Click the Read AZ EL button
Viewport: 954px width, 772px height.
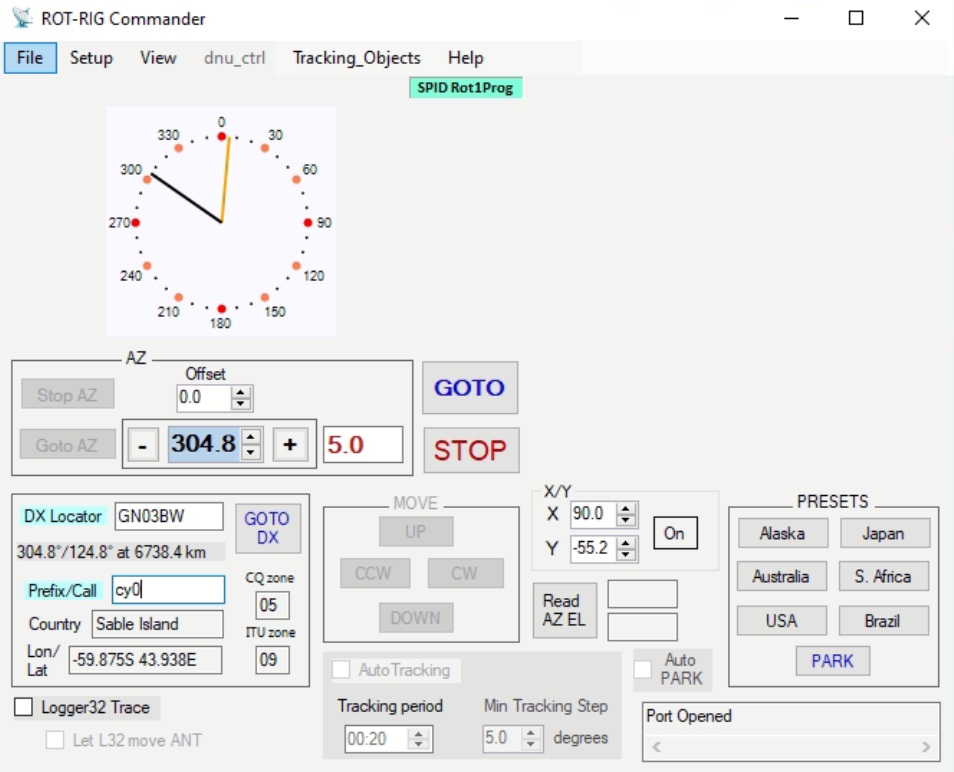565,610
